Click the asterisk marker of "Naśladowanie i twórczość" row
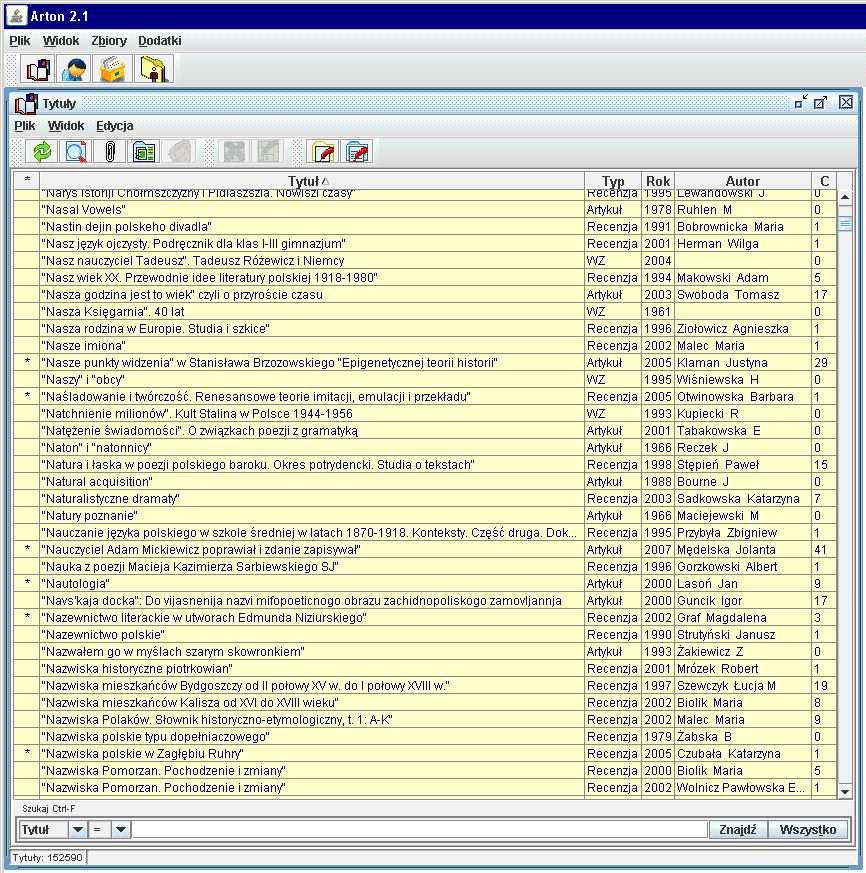The image size is (866, 873). click(x=27, y=396)
